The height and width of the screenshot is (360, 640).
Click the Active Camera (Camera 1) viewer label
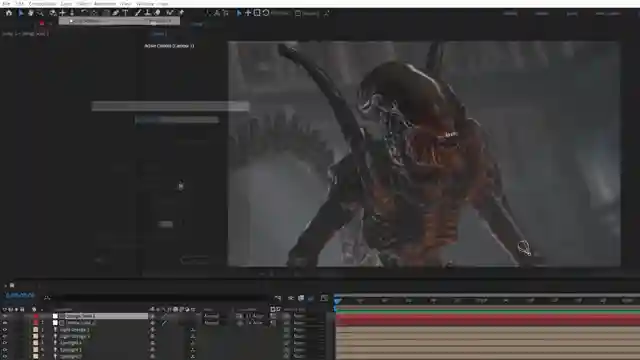[169, 46]
